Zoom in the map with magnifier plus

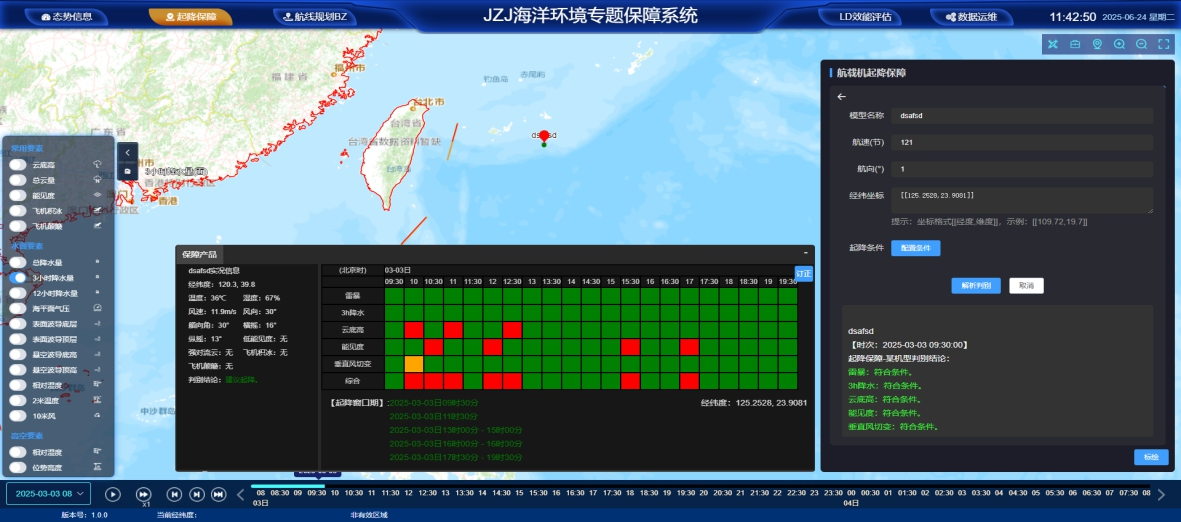(x=1119, y=44)
